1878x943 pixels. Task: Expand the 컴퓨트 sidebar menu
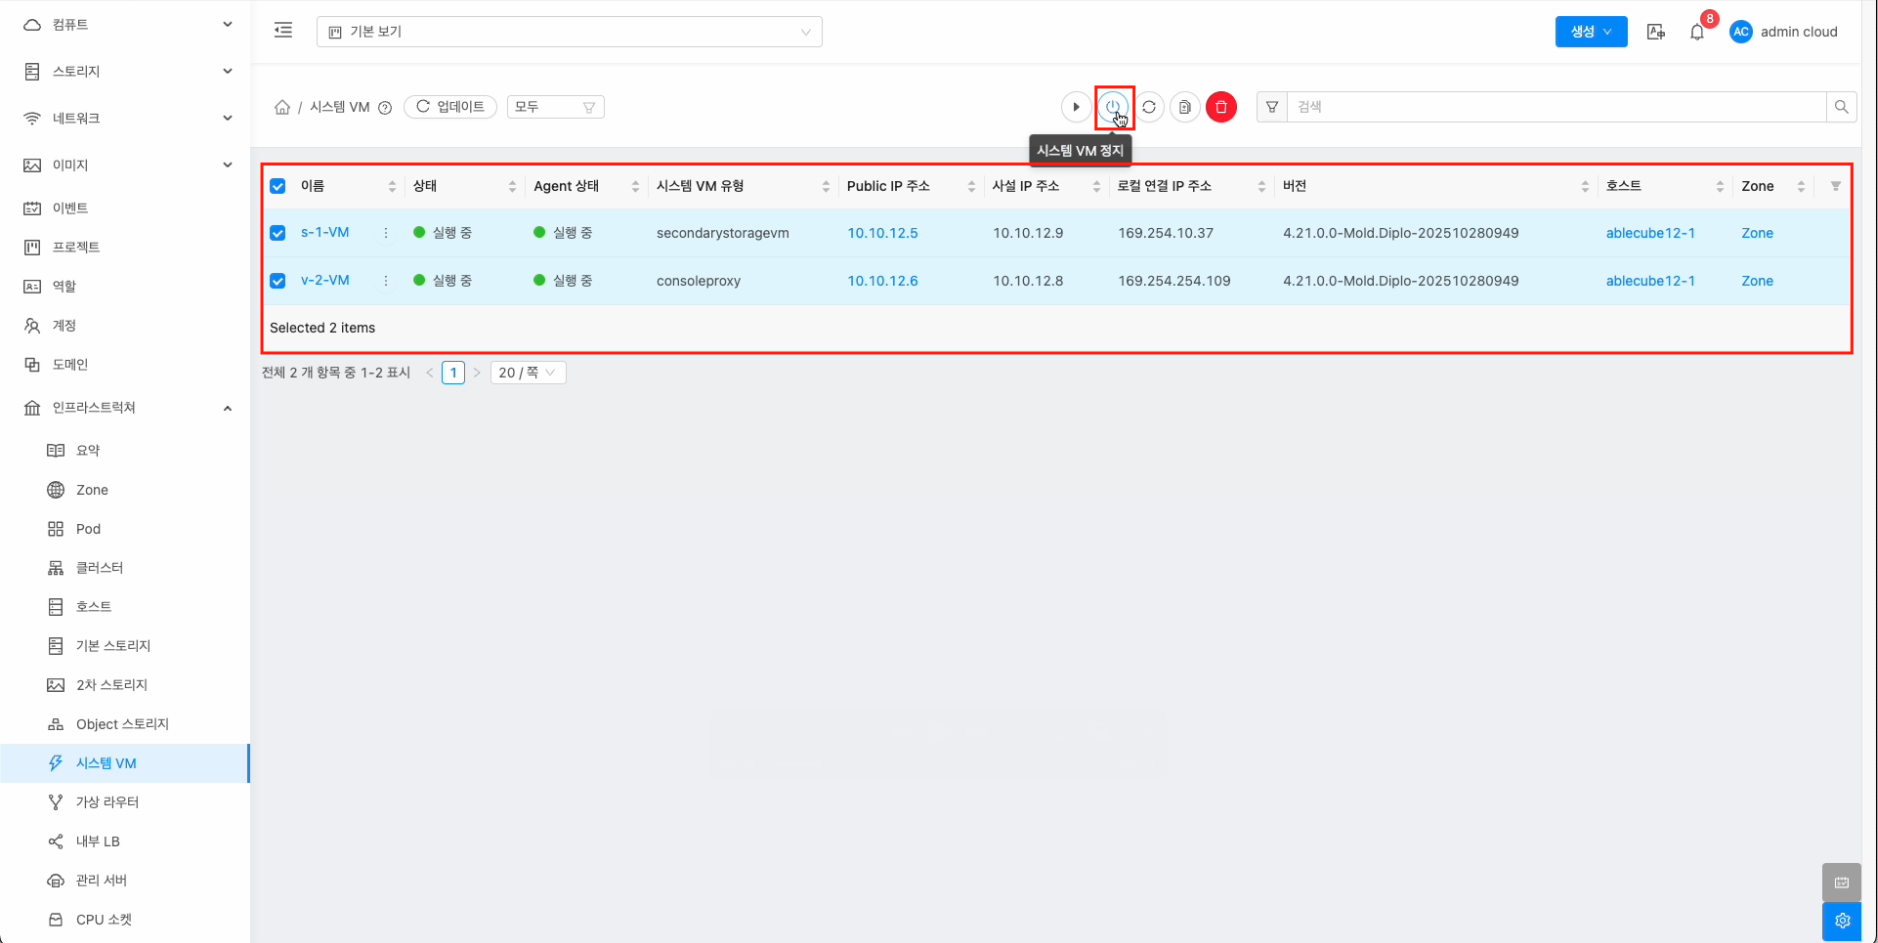point(128,24)
